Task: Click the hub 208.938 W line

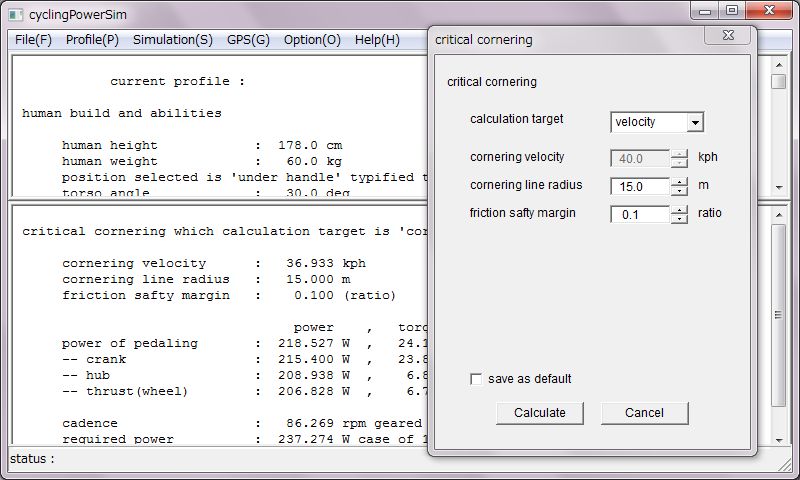Action: [x=244, y=375]
